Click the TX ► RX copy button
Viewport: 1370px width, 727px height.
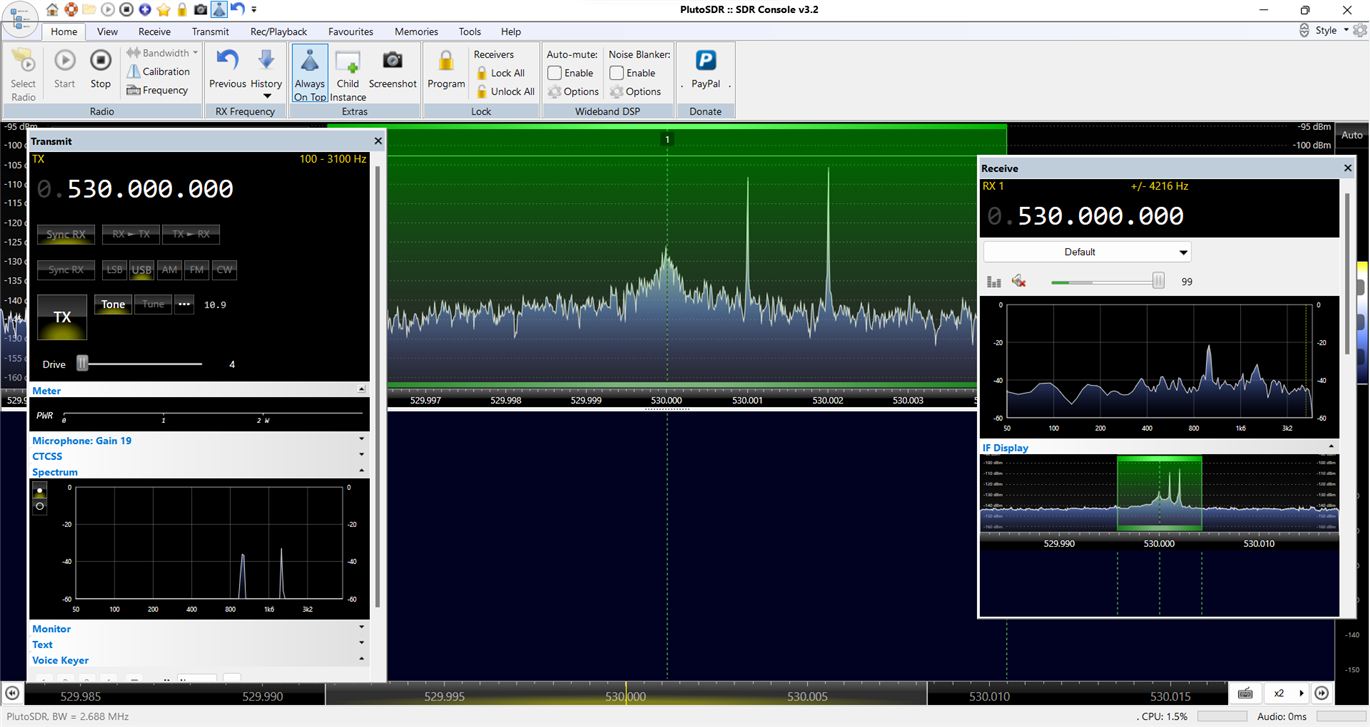point(191,235)
